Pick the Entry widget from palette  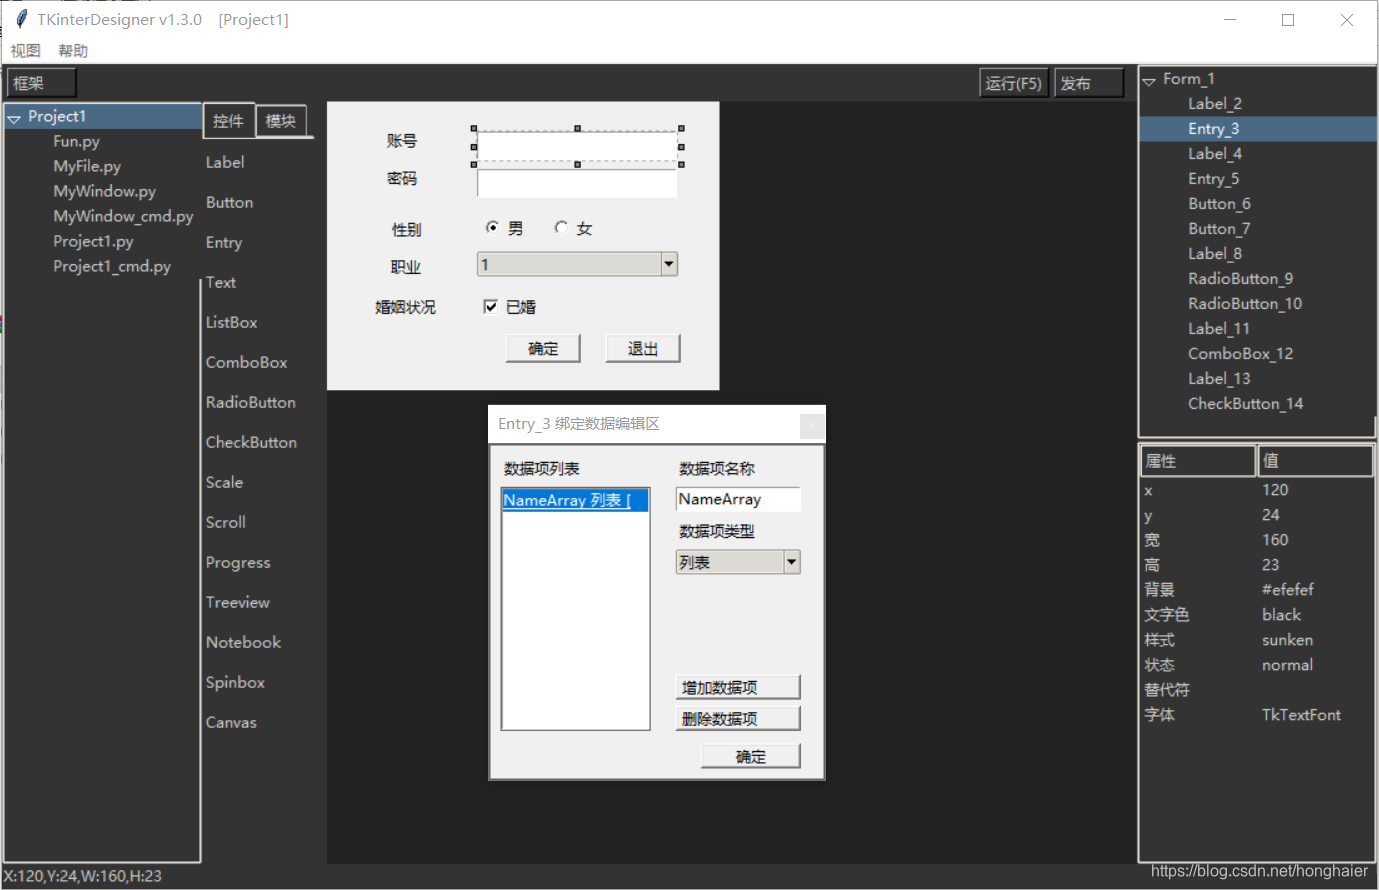[x=224, y=242]
